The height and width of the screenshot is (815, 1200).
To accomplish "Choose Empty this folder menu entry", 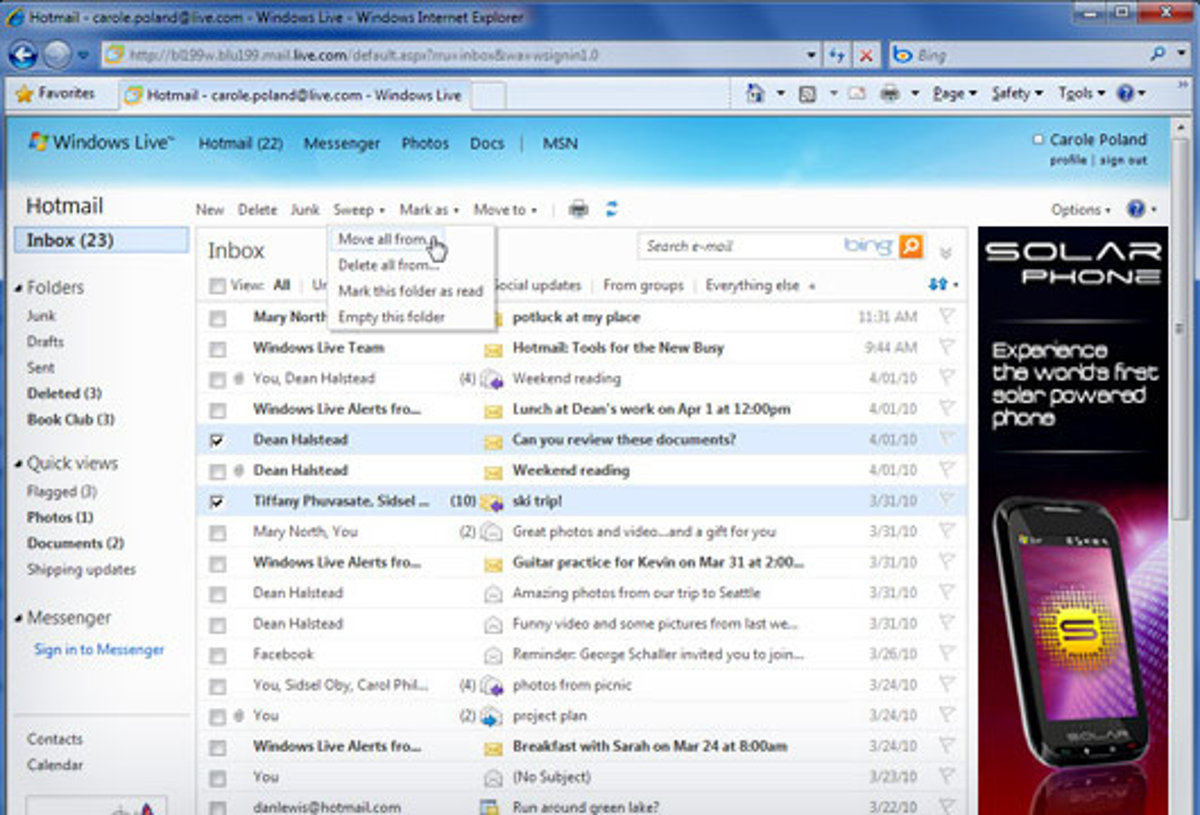I will [x=391, y=317].
